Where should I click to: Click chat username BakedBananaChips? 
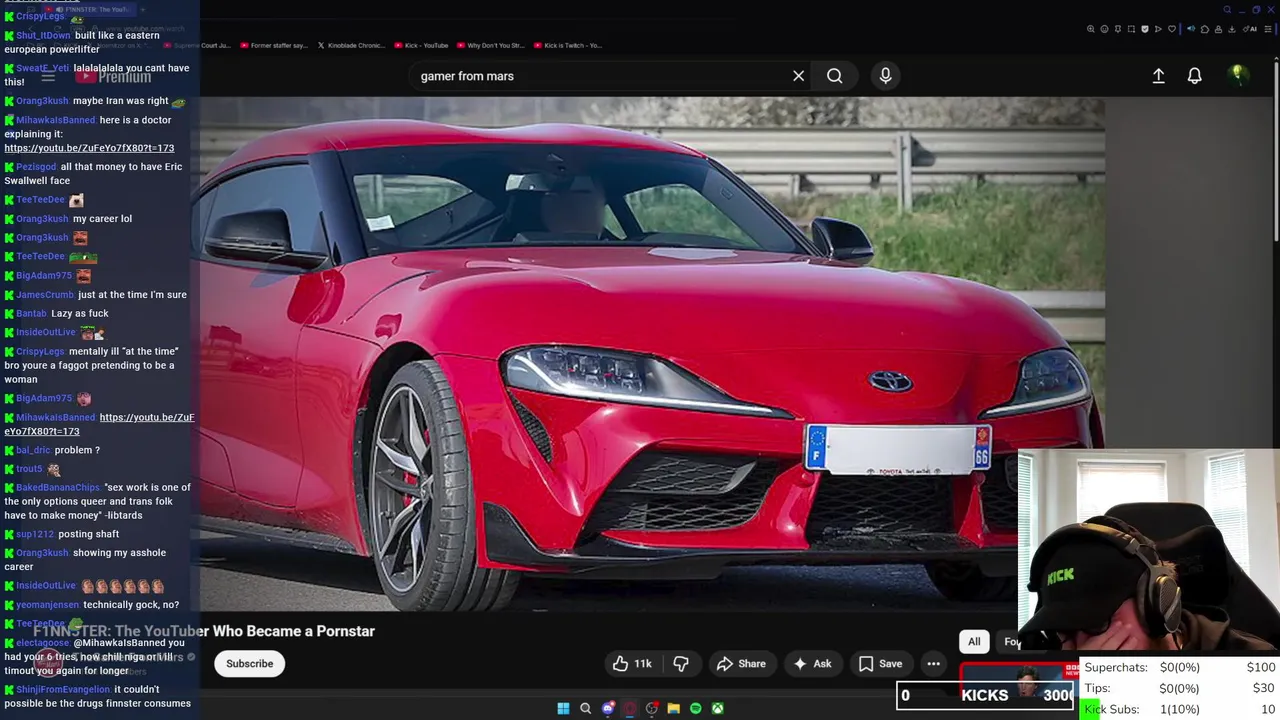(x=58, y=488)
